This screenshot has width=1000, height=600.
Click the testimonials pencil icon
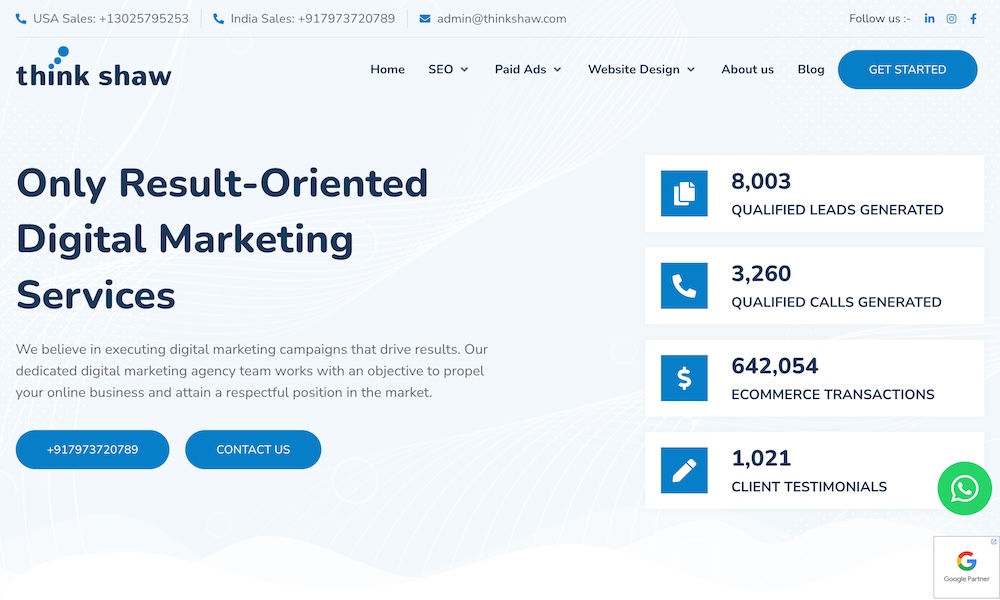pyautogui.click(x=684, y=470)
